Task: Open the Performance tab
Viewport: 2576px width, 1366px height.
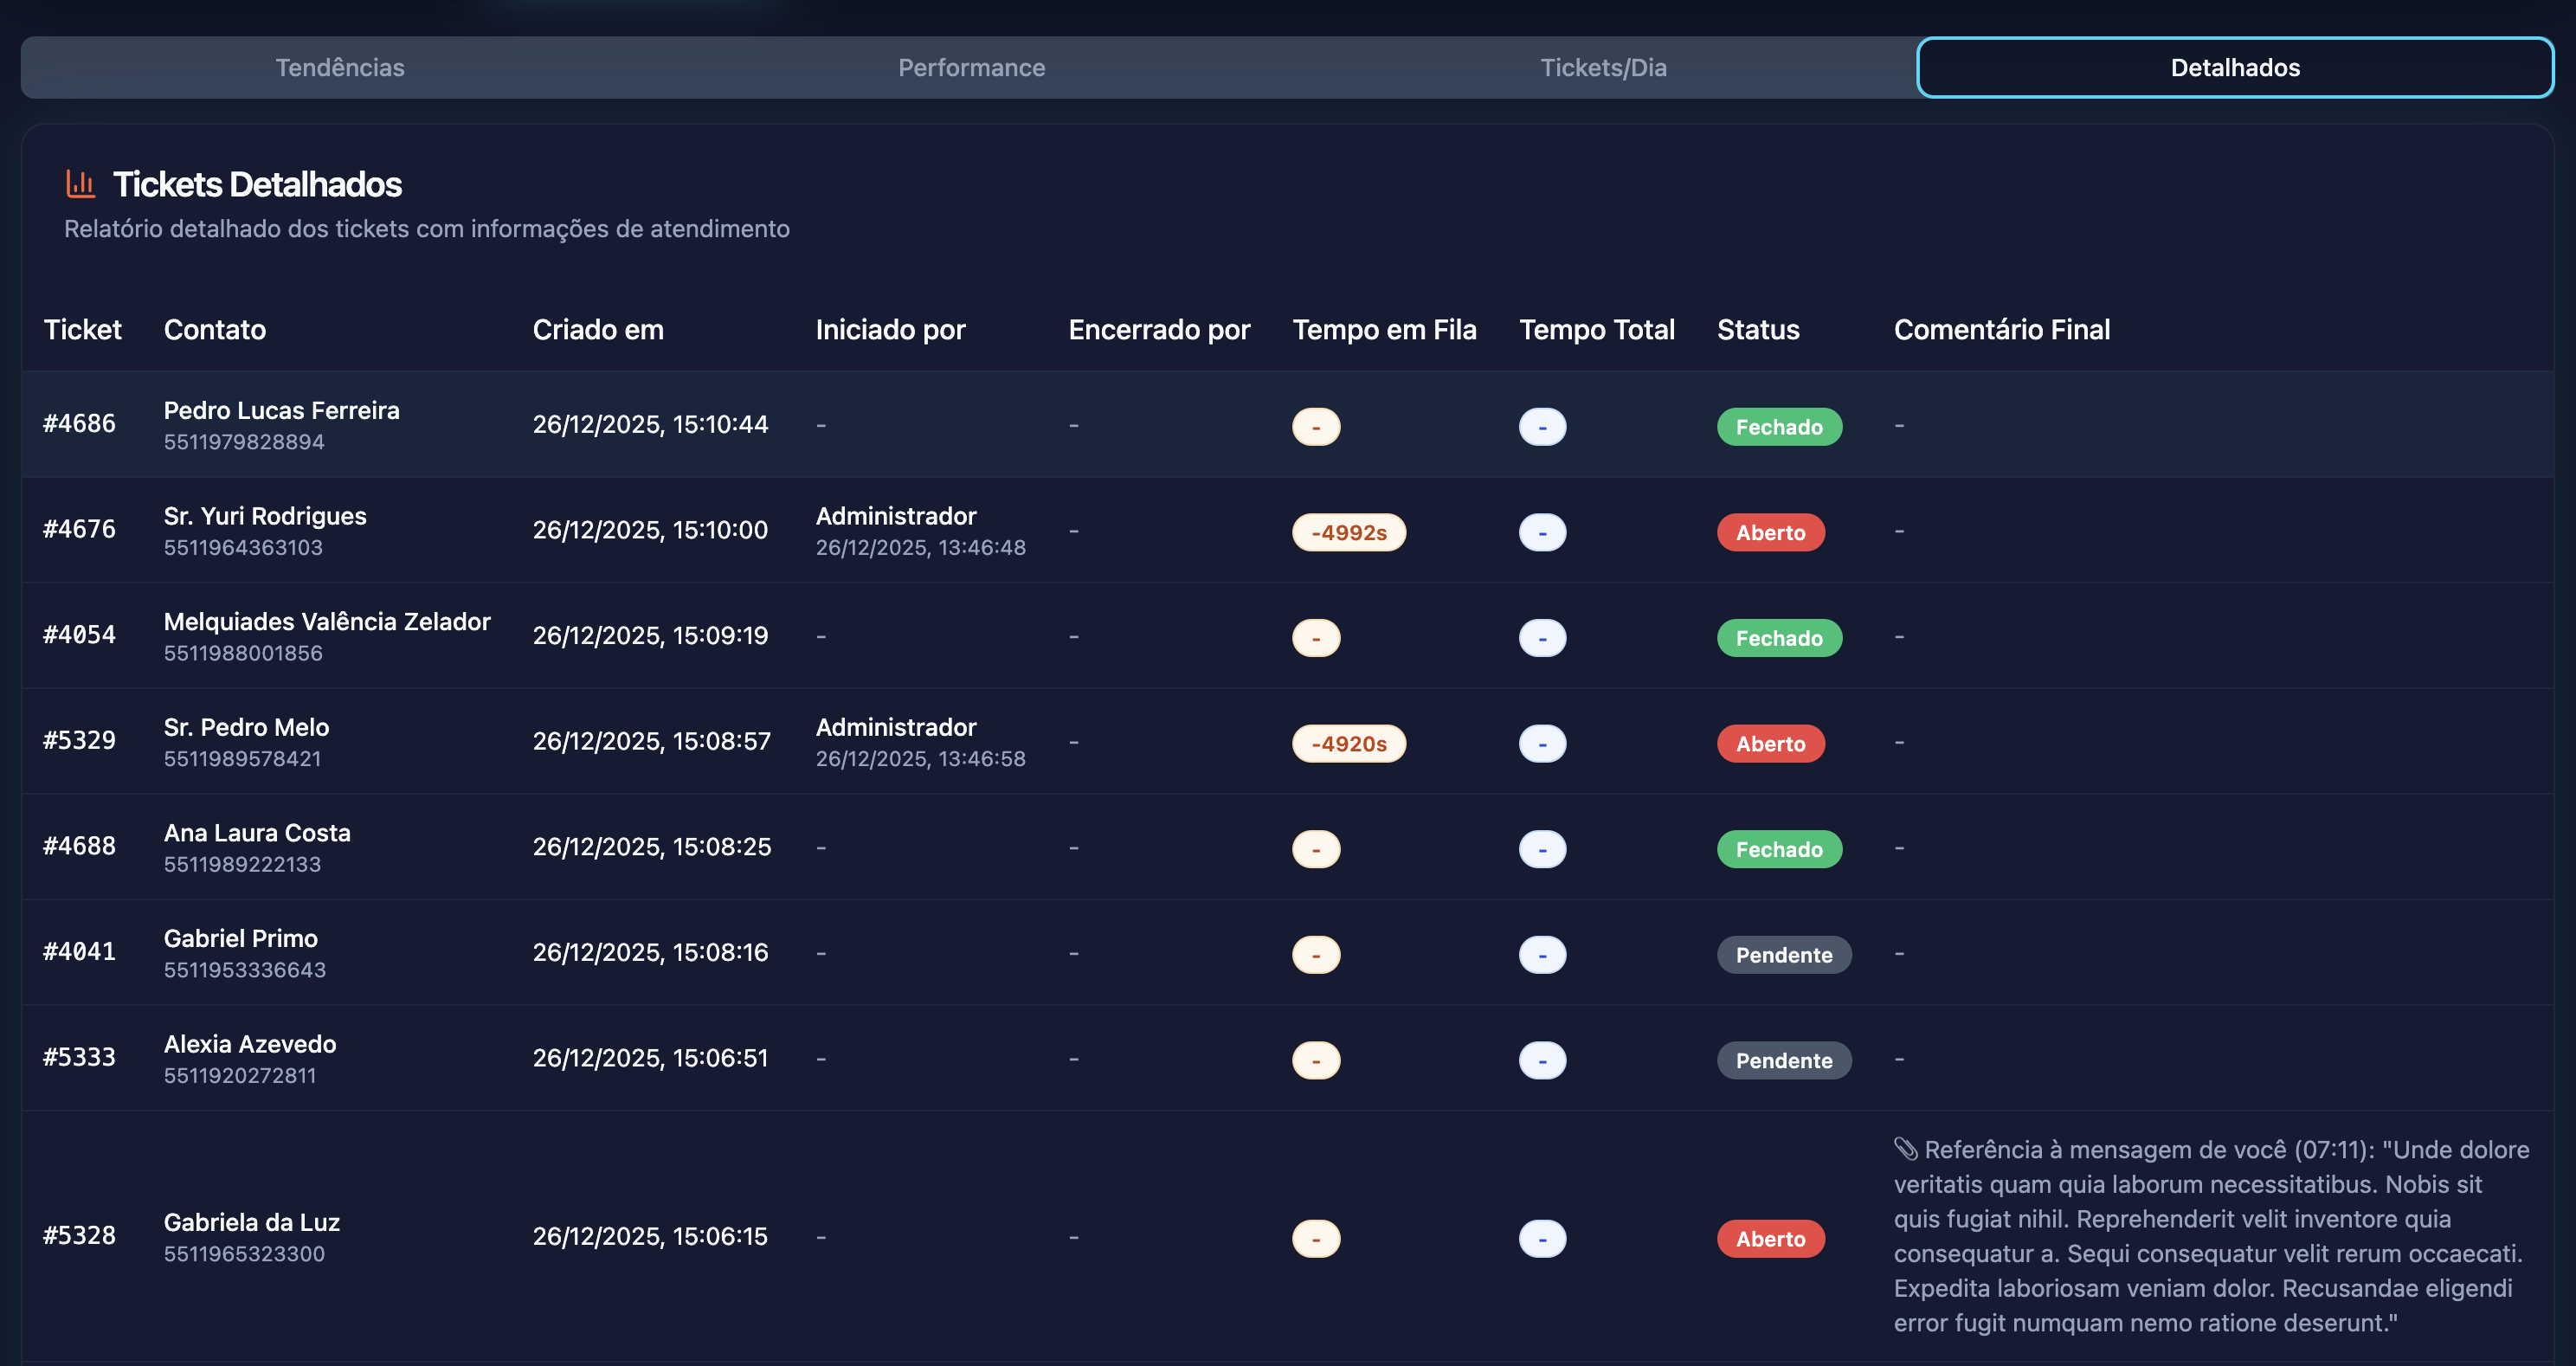Action: tap(971, 68)
